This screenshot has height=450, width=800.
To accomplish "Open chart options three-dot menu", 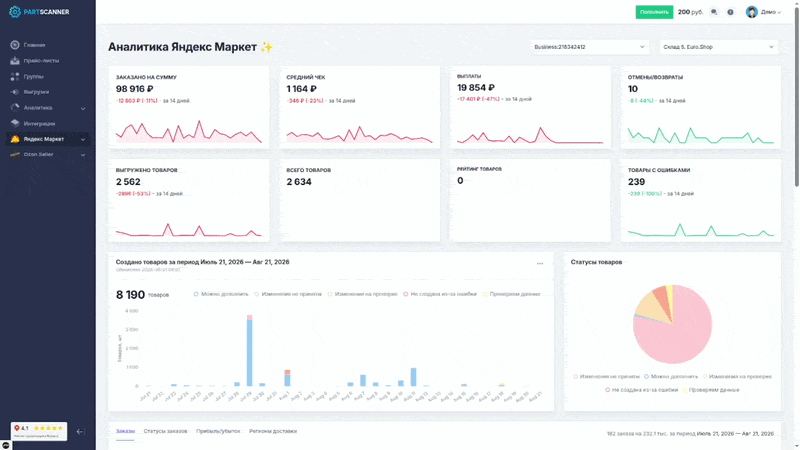I will (540, 263).
